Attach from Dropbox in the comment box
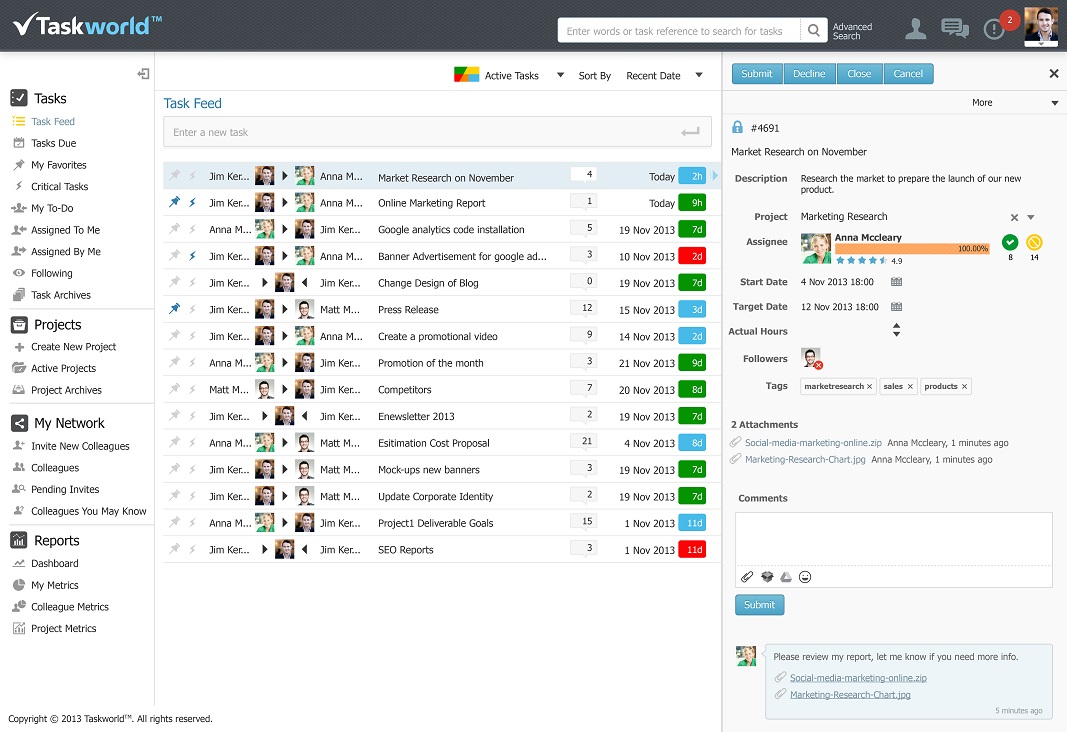1067x732 pixels. 767,577
